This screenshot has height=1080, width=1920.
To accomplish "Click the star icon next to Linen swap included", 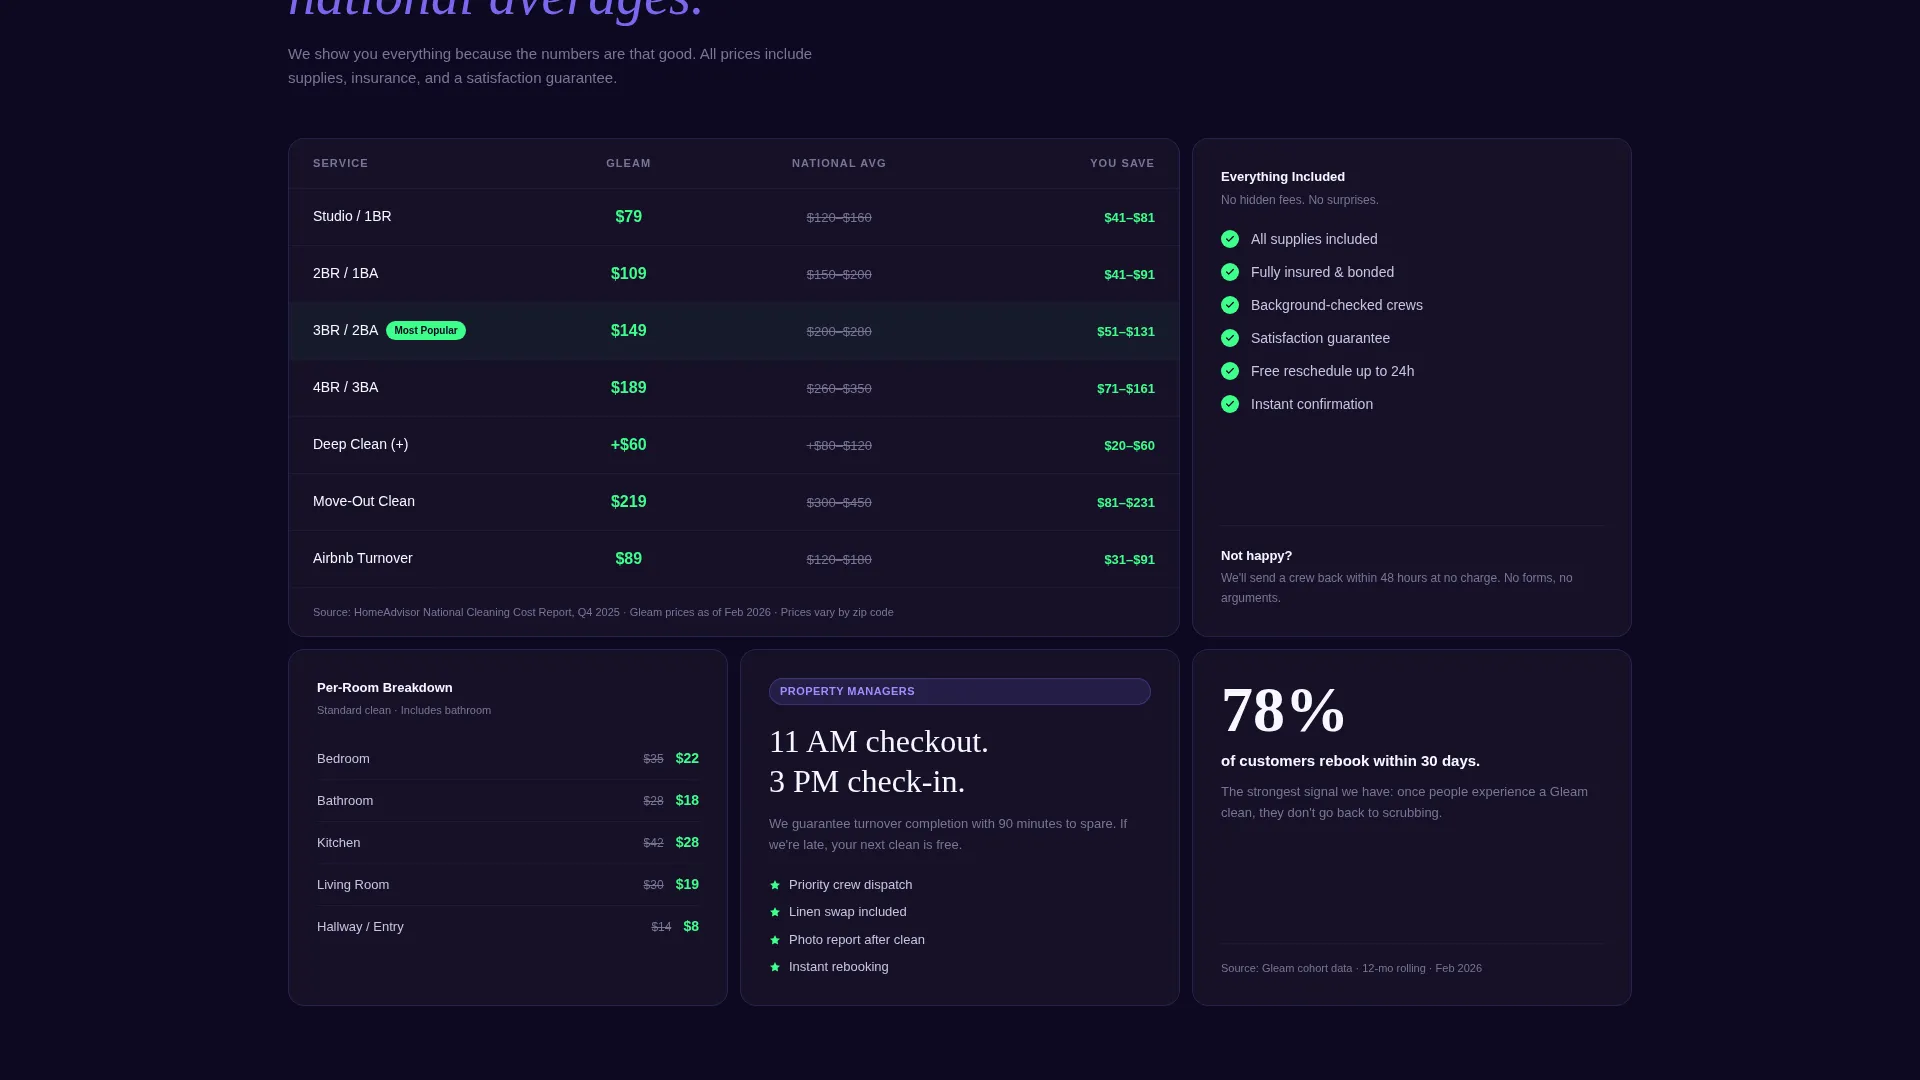I will 775,912.
